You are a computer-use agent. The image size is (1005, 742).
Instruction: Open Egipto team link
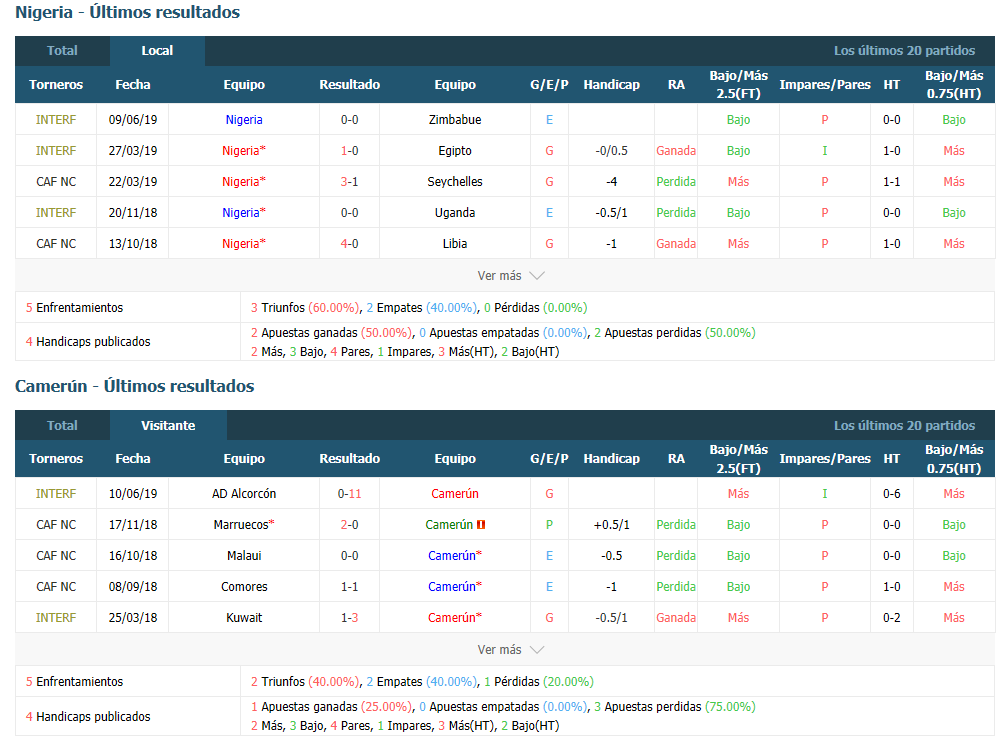(455, 151)
